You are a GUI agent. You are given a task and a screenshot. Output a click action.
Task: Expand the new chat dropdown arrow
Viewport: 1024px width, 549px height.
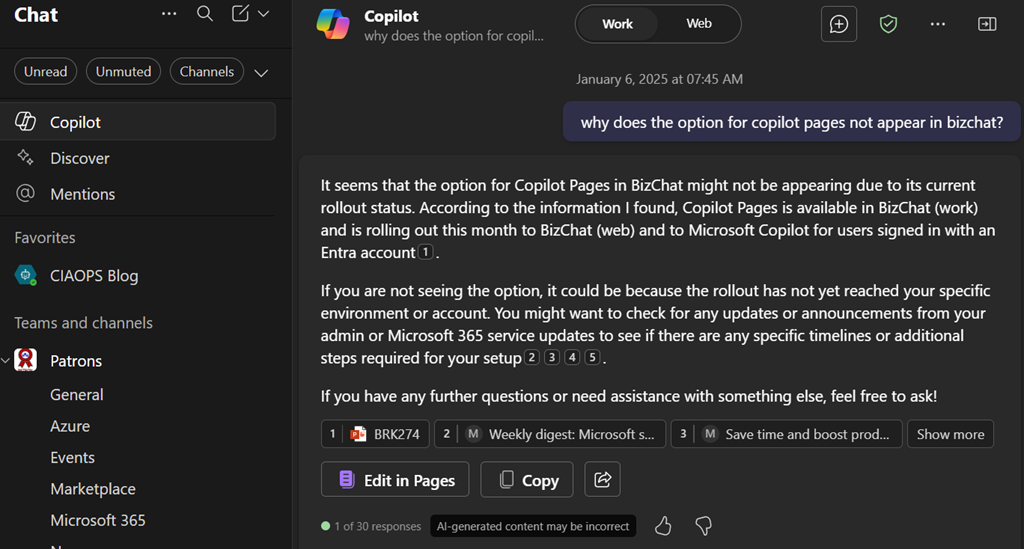pyautogui.click(x=264, y=14)
